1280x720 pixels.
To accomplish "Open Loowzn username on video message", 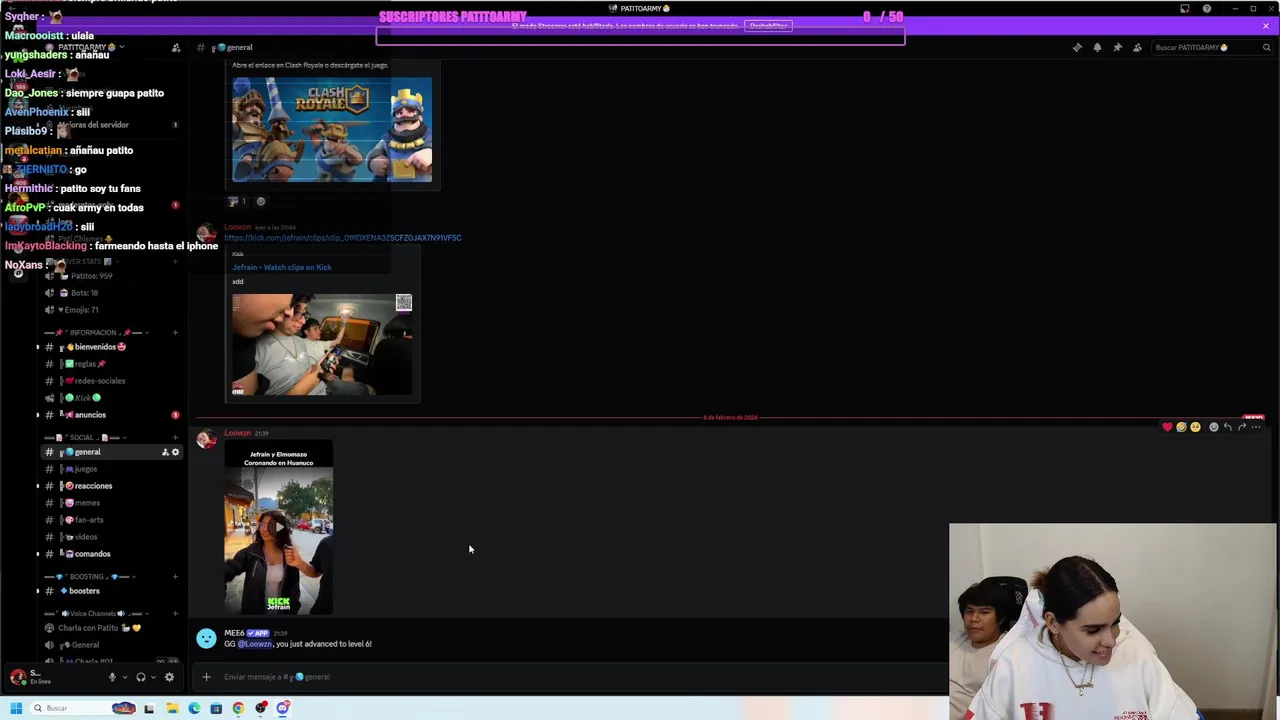I will (238, 433).
